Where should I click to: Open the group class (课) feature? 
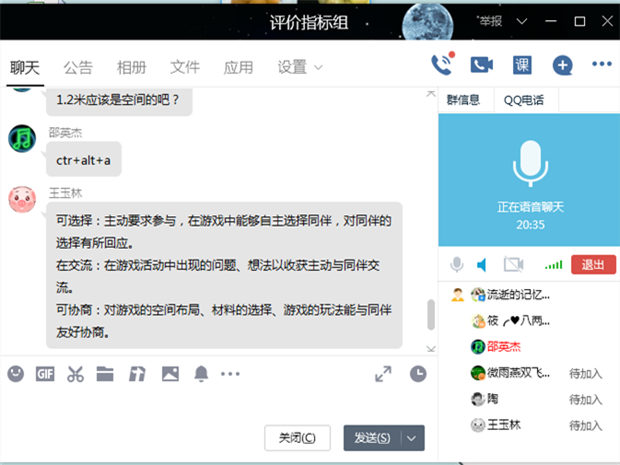pos(522,65)
